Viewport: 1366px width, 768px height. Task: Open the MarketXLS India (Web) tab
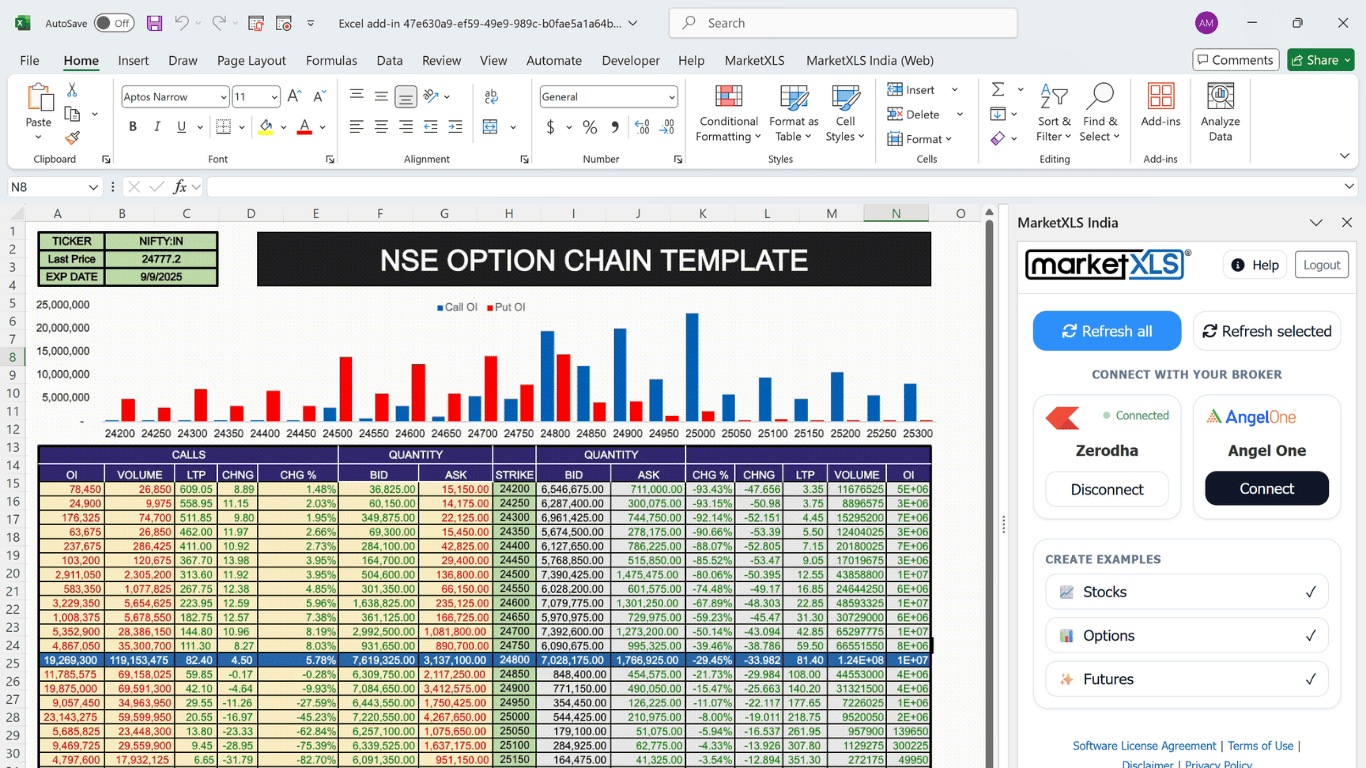point(870,60)
